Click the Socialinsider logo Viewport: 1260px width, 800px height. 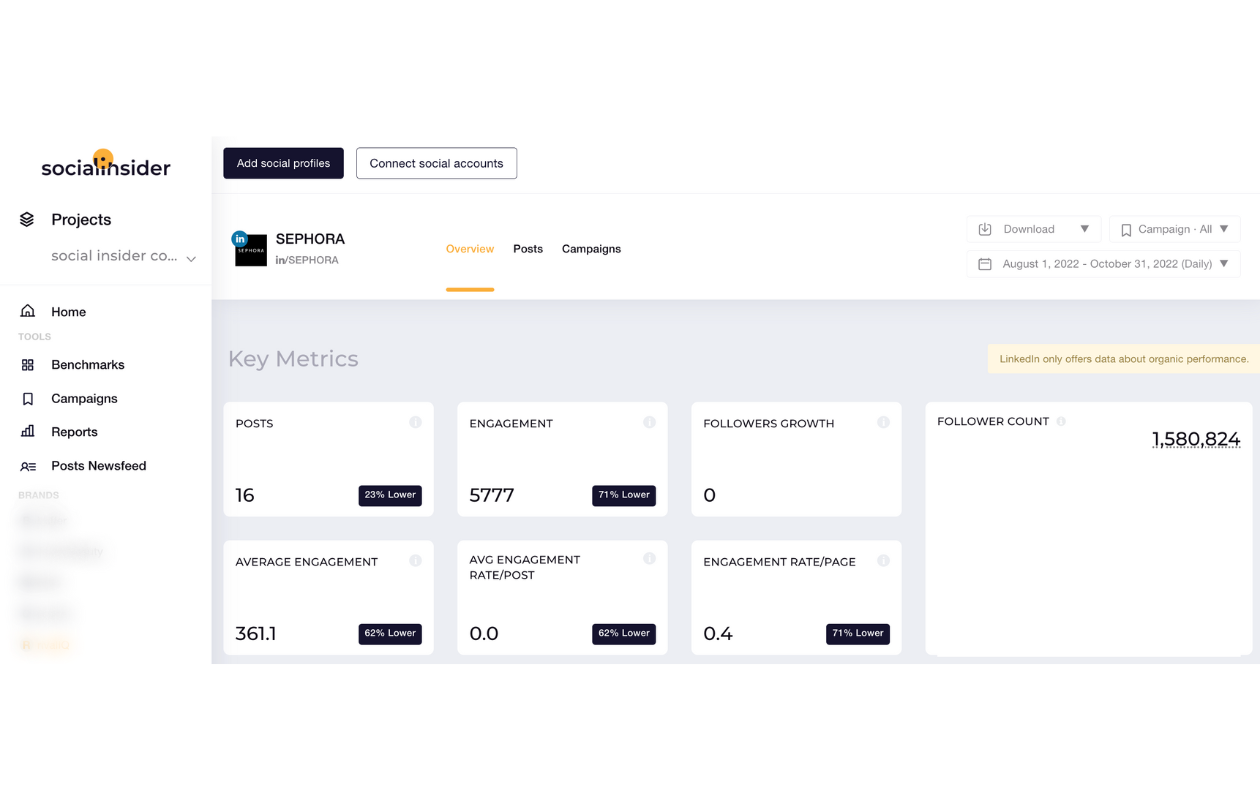[x=106, y=164]
